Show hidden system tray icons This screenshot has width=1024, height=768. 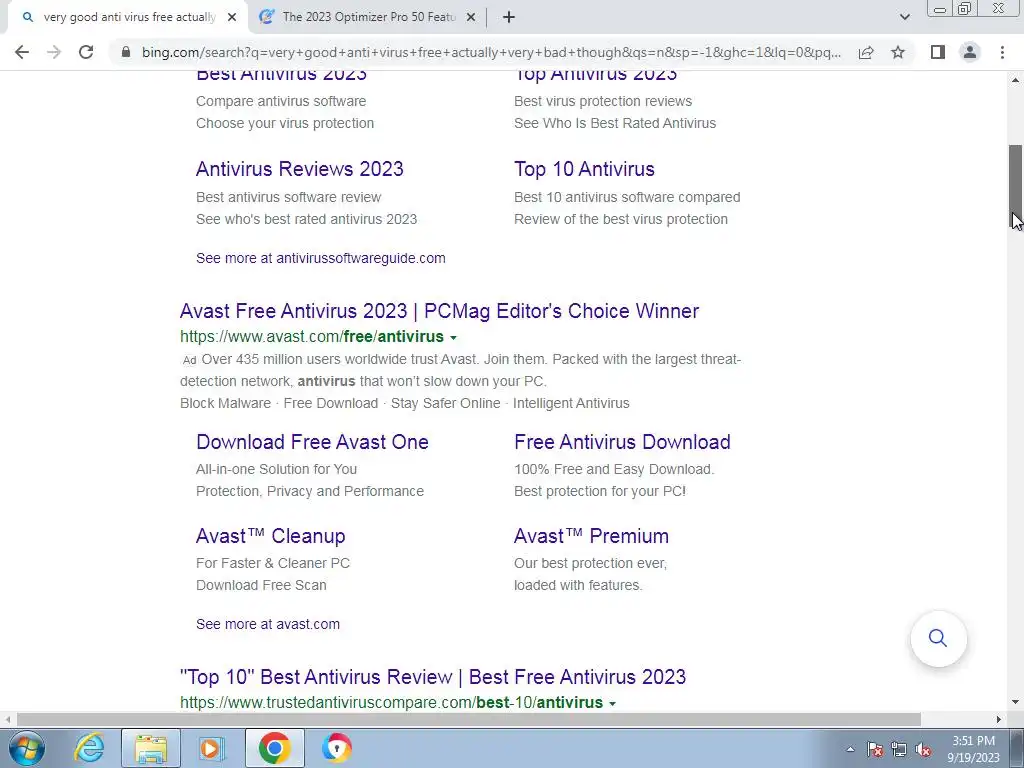click(850, 749)
